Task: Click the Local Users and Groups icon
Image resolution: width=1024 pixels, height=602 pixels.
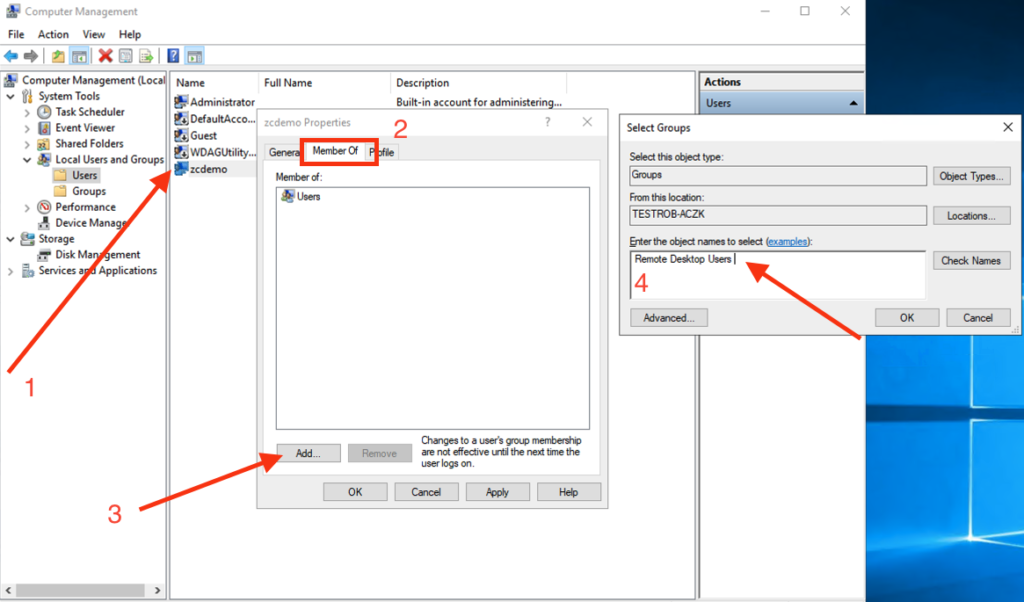Action: pyautogui.click(x=44, y=159)
